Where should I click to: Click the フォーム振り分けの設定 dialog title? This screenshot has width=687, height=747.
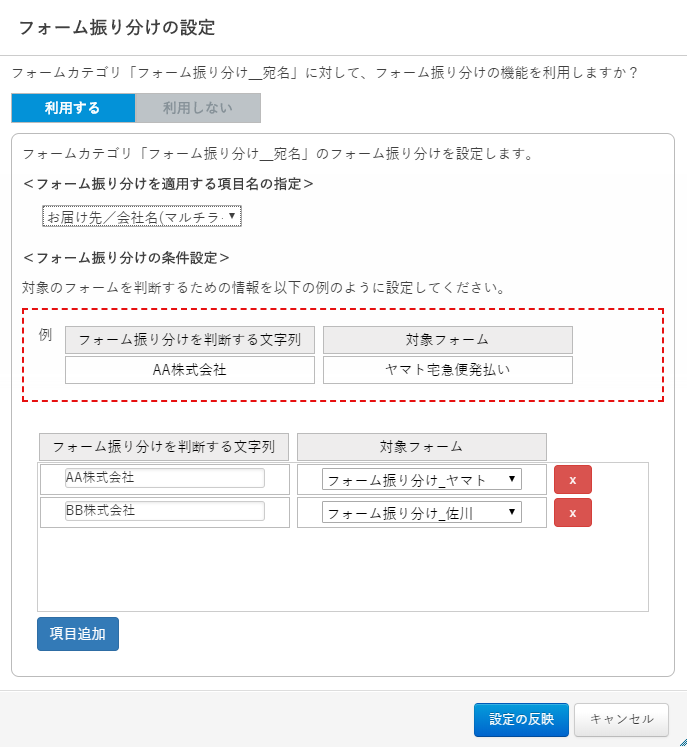(x=117, y=28)
